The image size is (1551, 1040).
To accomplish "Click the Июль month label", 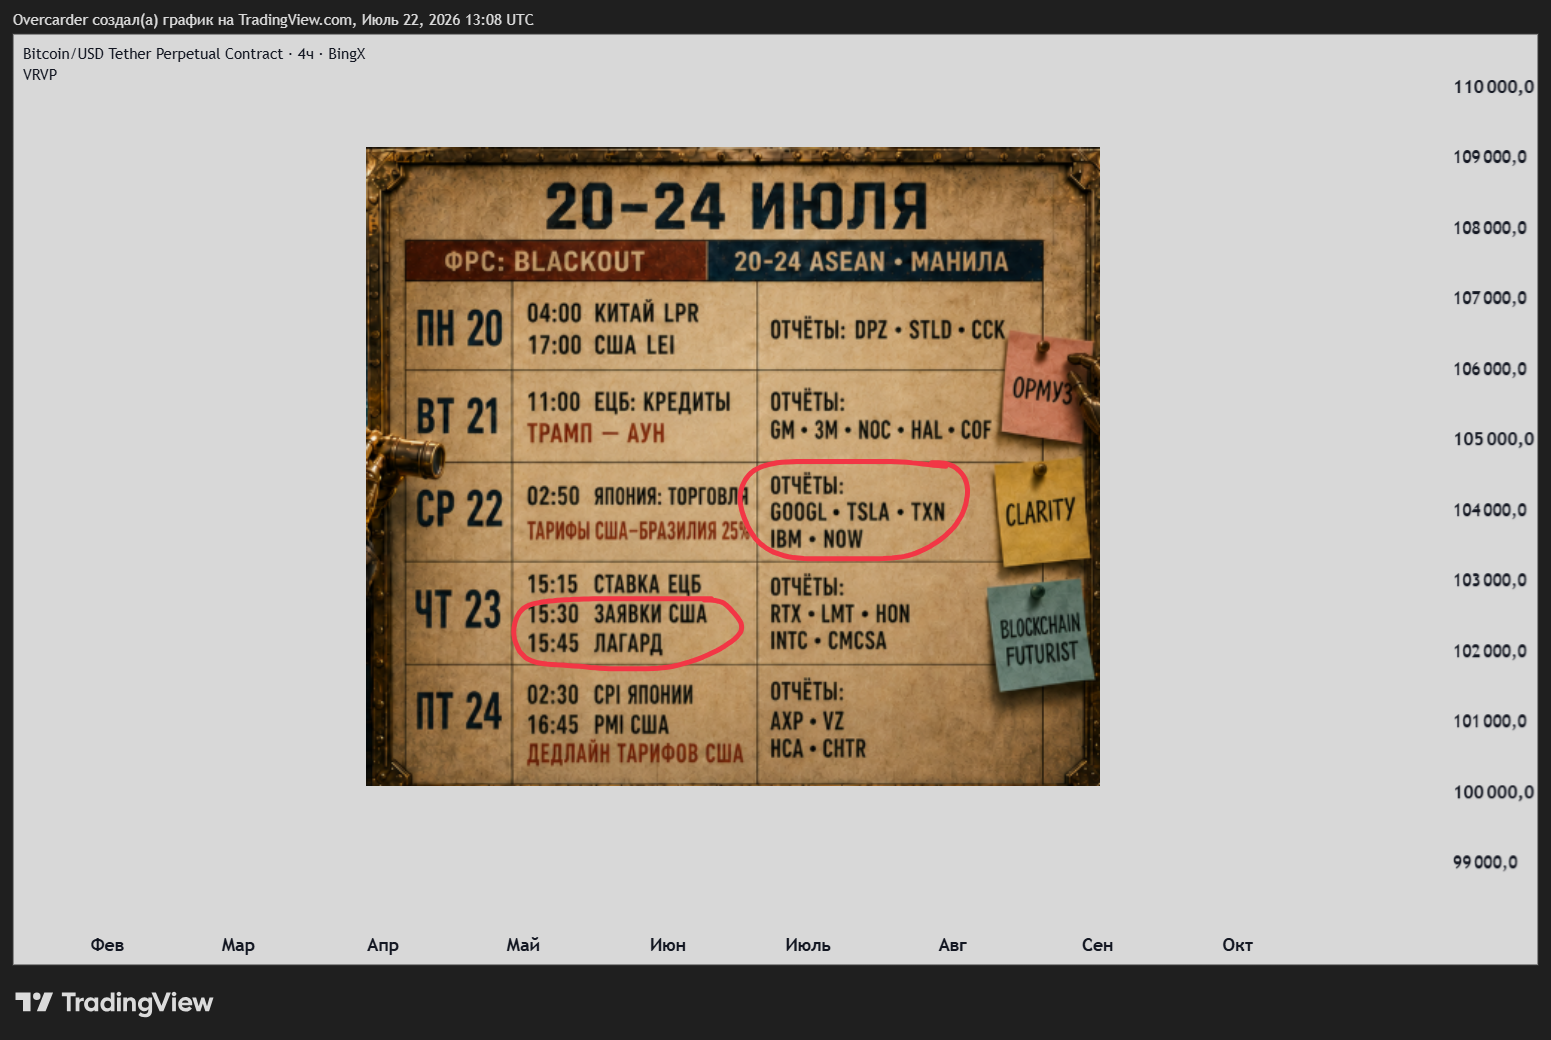I will (x=808, y=945).
